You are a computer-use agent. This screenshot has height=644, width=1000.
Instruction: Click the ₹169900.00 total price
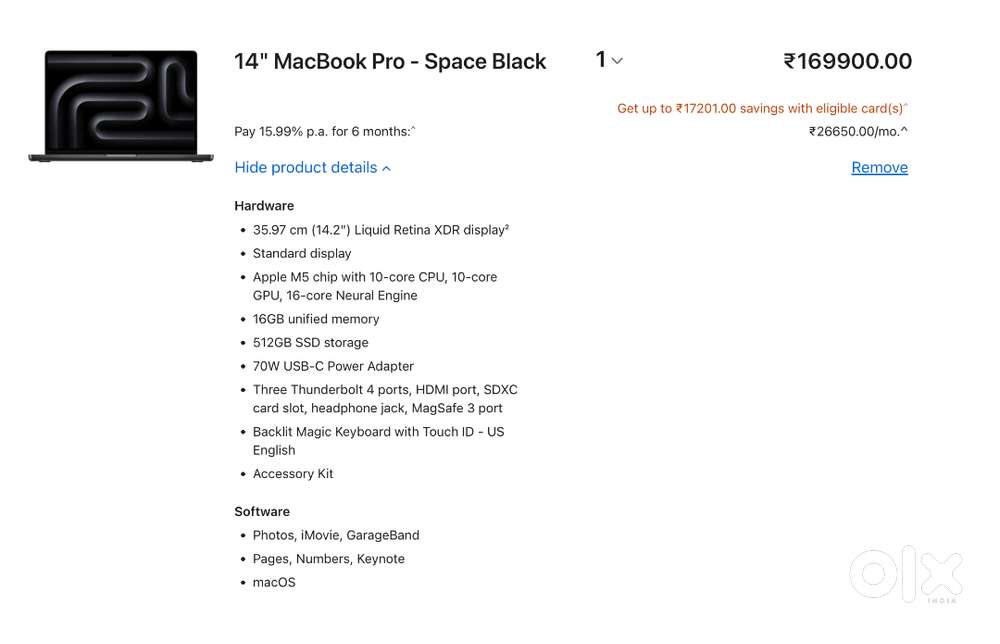(x=848, y=61)
